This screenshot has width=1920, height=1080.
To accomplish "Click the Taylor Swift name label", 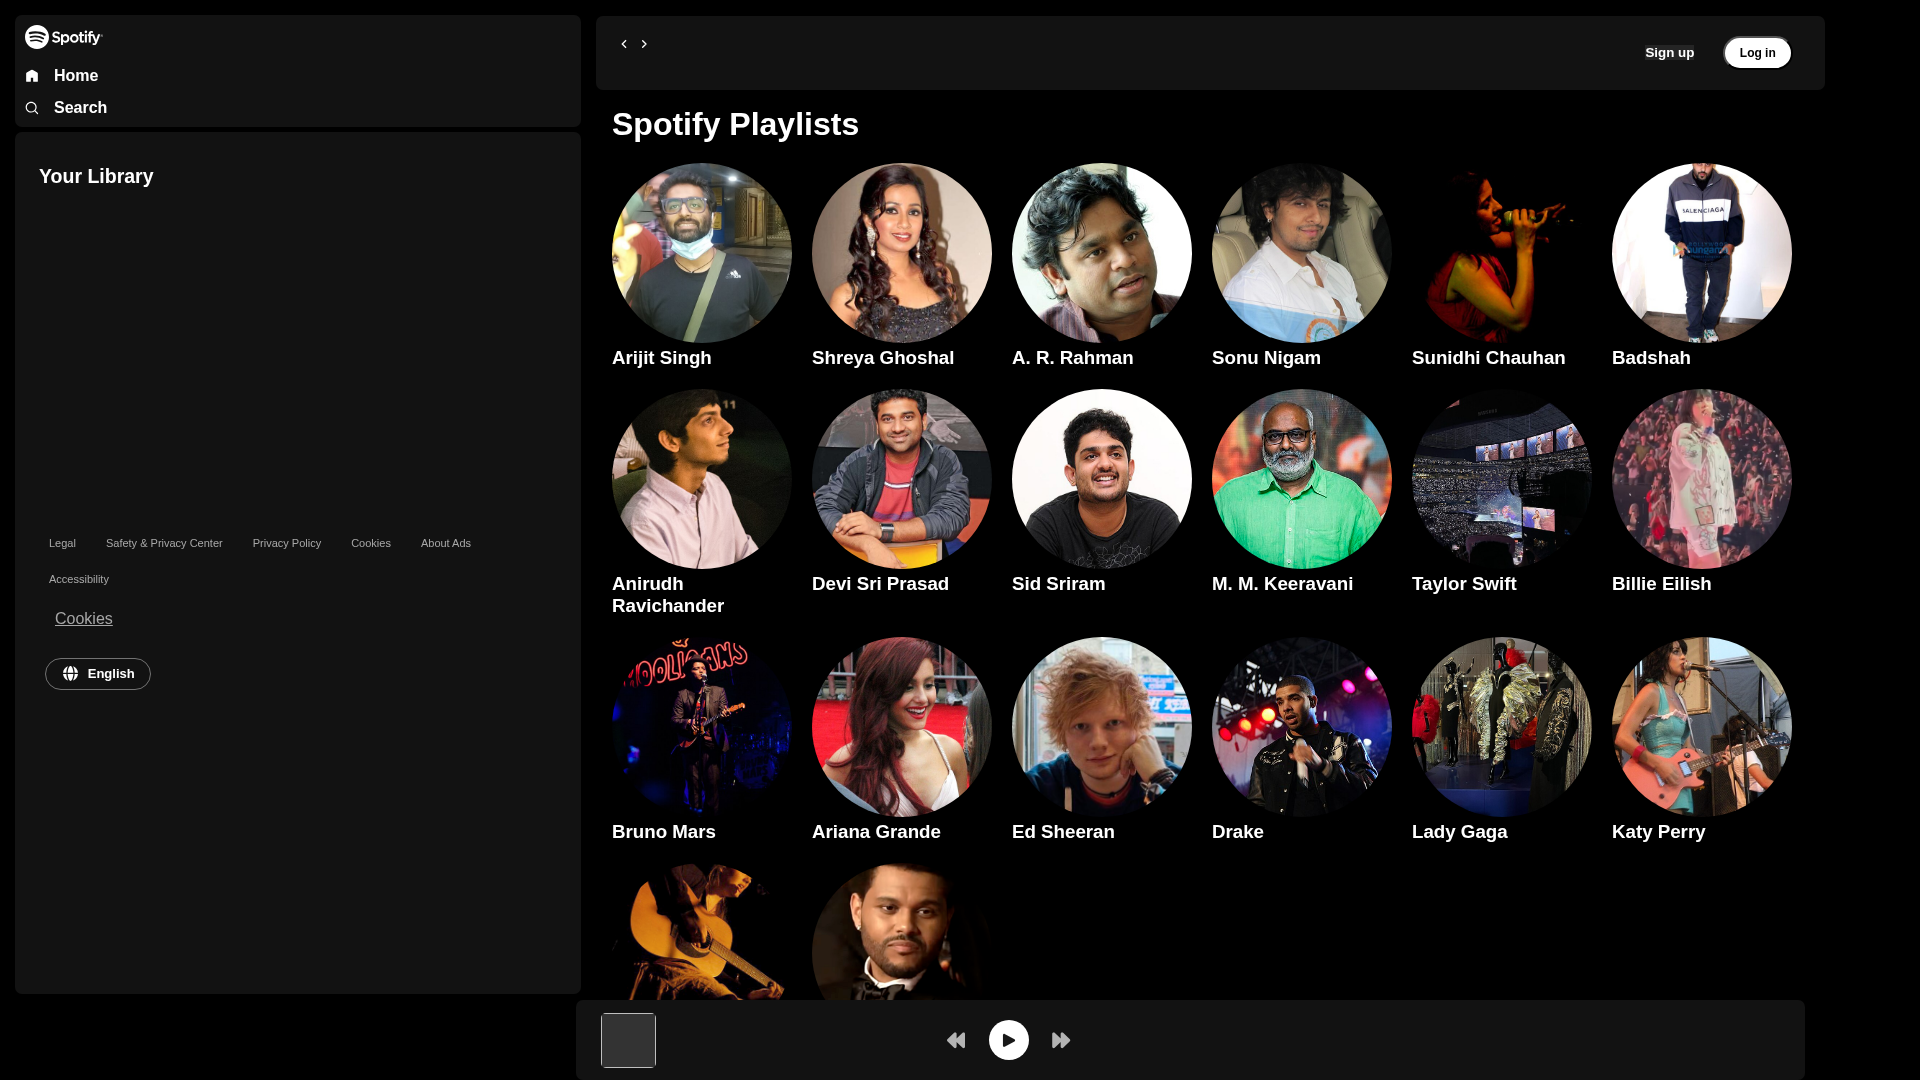I will tap(1464, 584).
